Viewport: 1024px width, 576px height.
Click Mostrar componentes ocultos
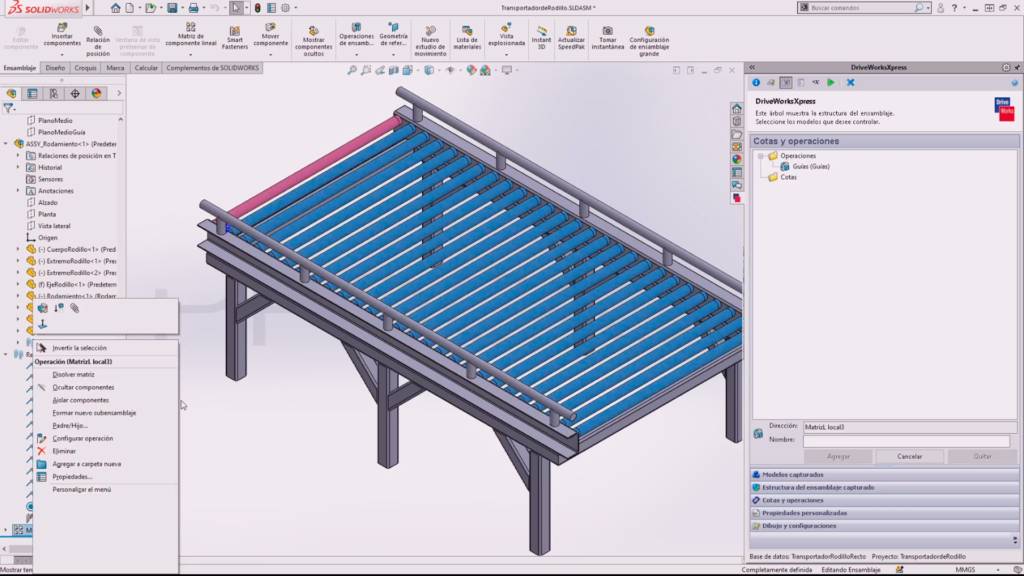tap(313, 40)
